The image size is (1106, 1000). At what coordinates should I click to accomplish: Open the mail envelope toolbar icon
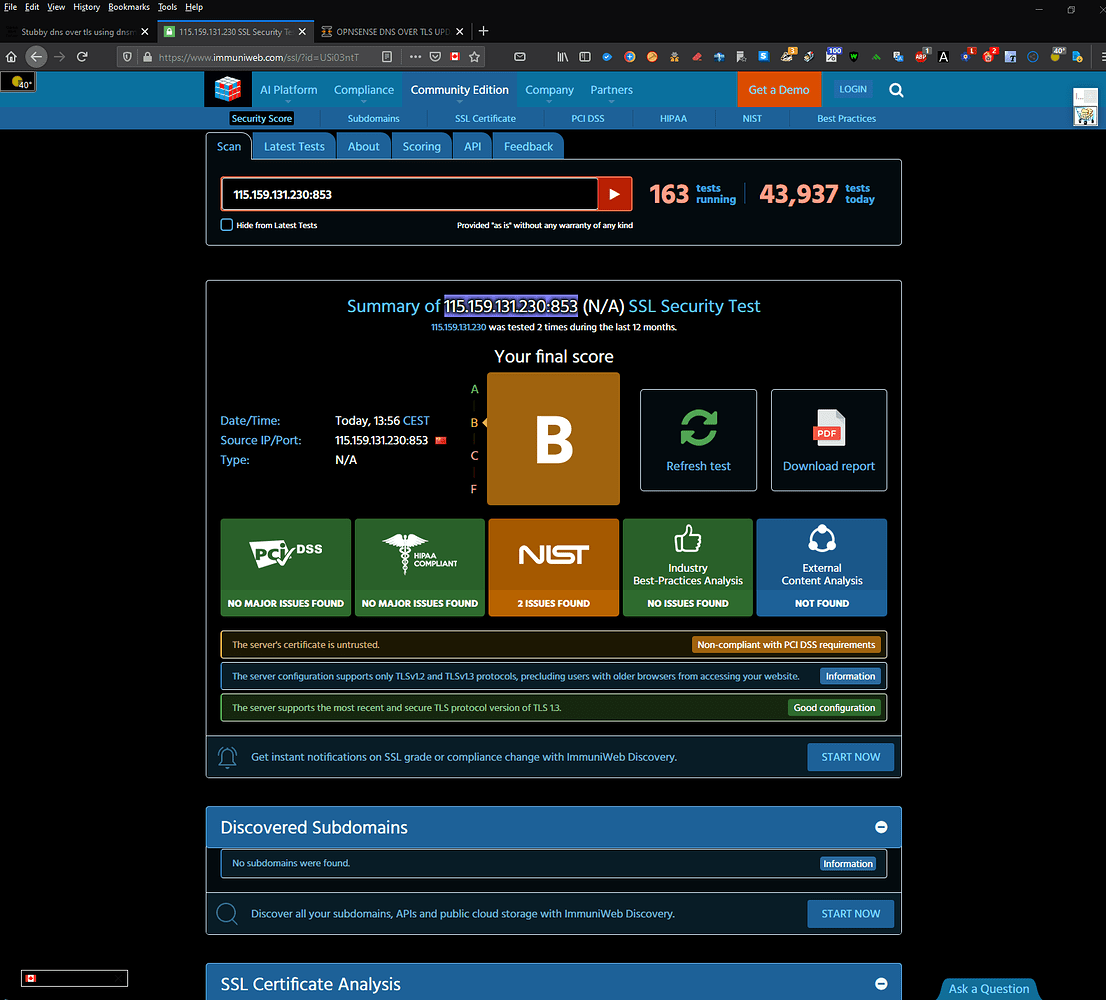pyautogui.click(x=520, y=57)
